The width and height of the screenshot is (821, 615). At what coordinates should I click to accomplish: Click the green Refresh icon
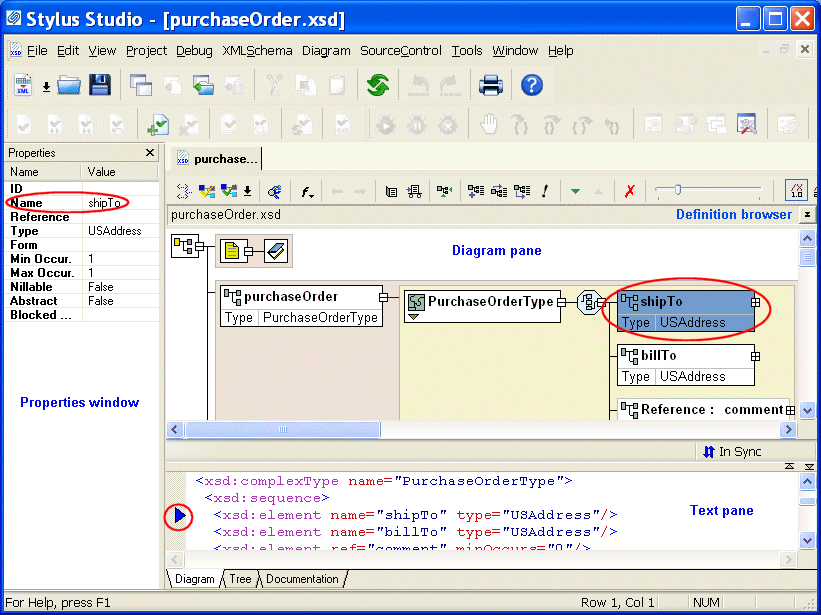(x=377, y=86)
